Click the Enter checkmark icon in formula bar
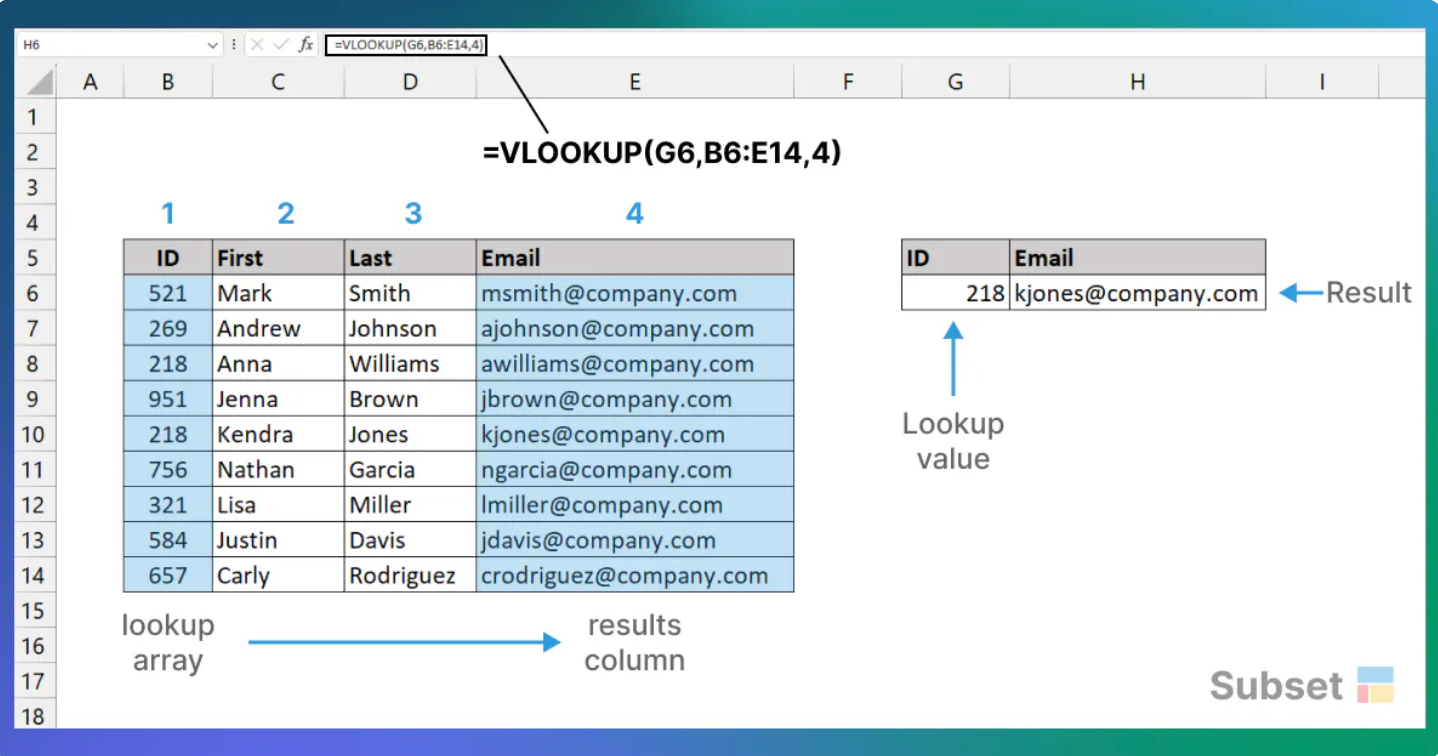This screenshot has height=756, width=1438. [x=280, y=45]
